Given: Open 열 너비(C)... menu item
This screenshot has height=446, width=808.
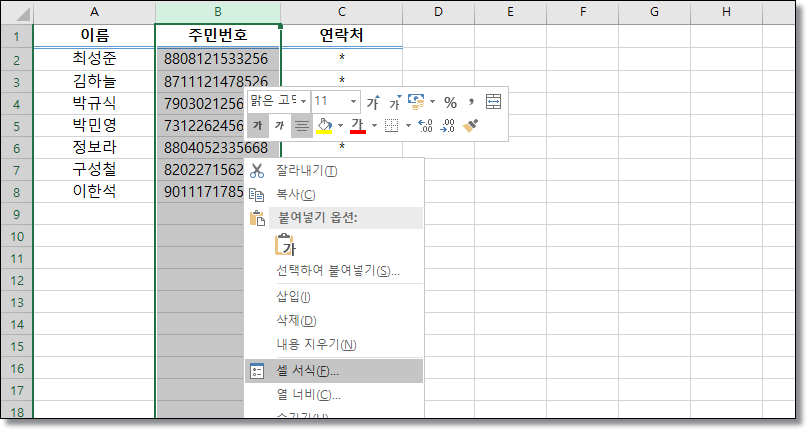Looking at the screenshot, I should tap(334, 394).
